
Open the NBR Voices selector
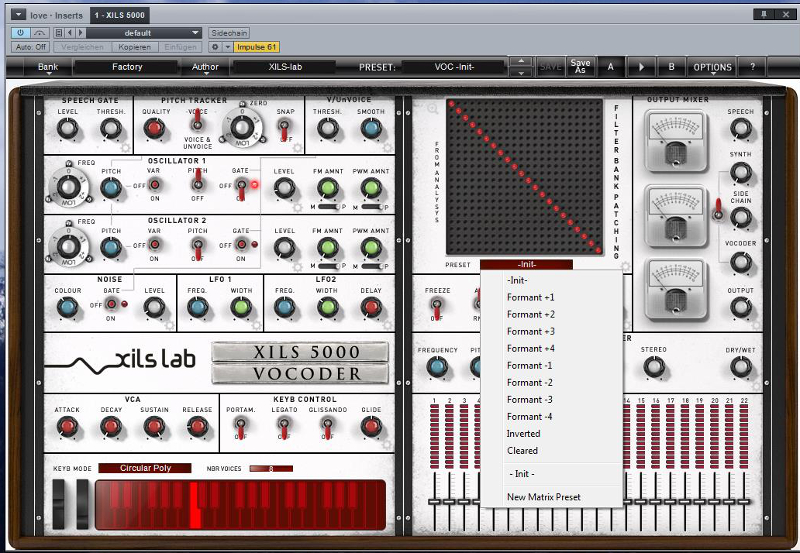tap(271, 468)
